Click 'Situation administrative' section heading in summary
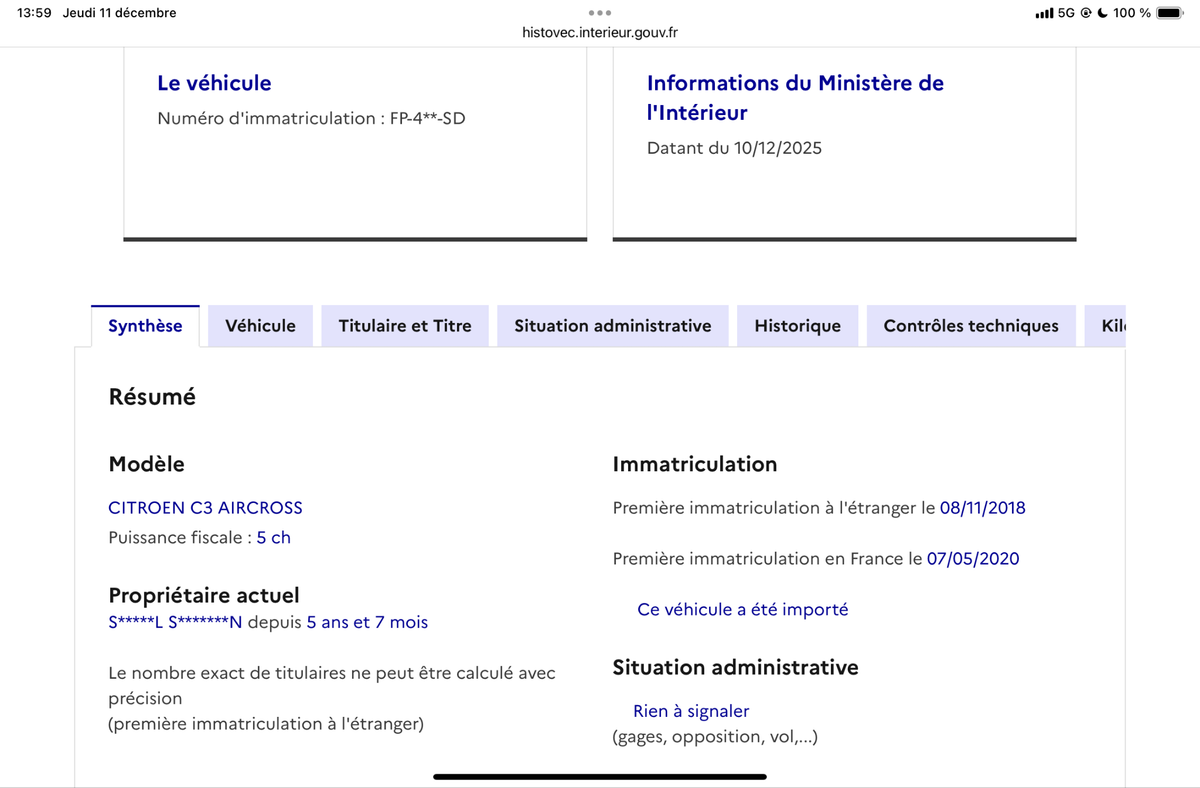 [735, 667]
